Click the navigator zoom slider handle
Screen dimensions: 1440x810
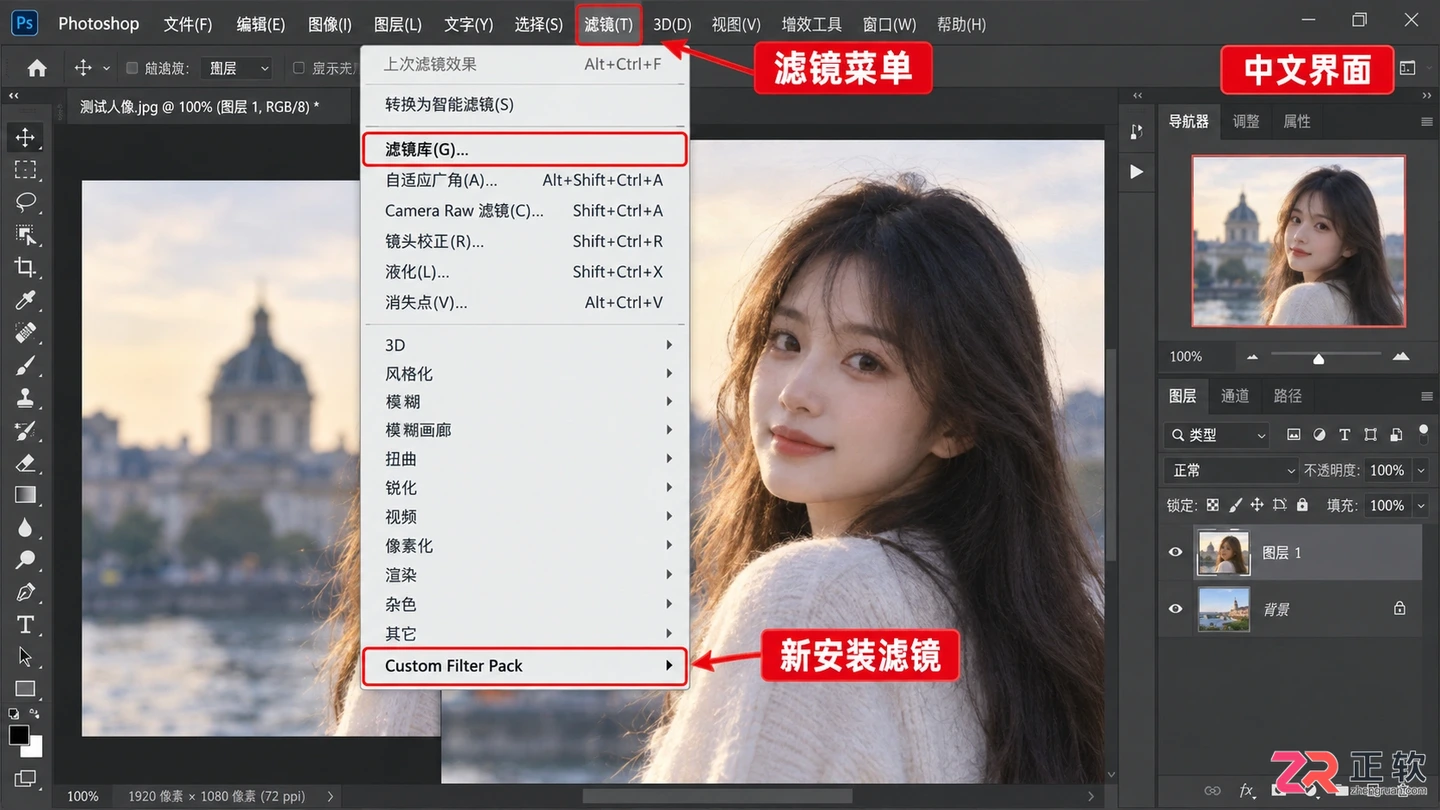(x=1319, y=358)
